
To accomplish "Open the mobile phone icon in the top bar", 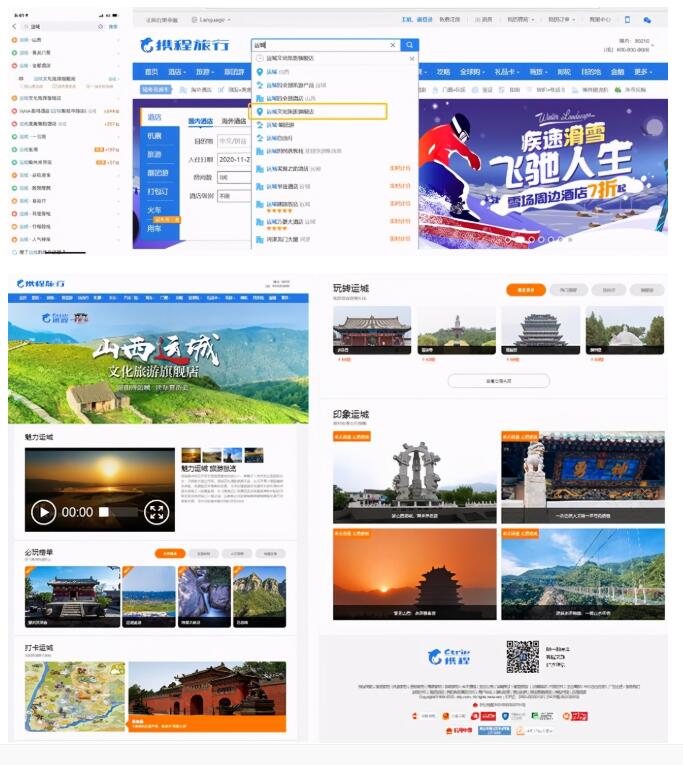I will pyautogui.click(x=627, y=19).
